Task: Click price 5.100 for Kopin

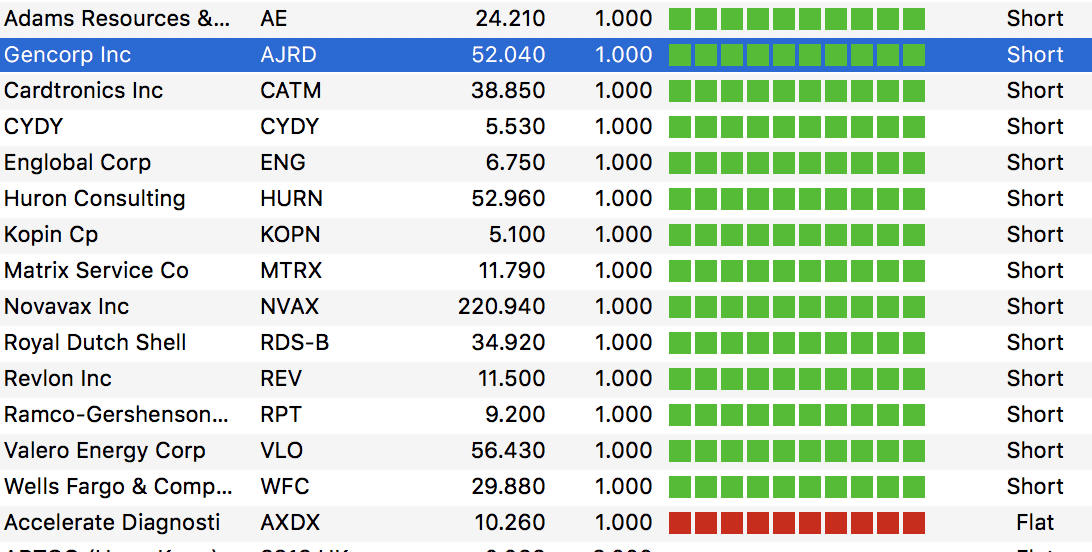Action: click(x=517, y=235)
